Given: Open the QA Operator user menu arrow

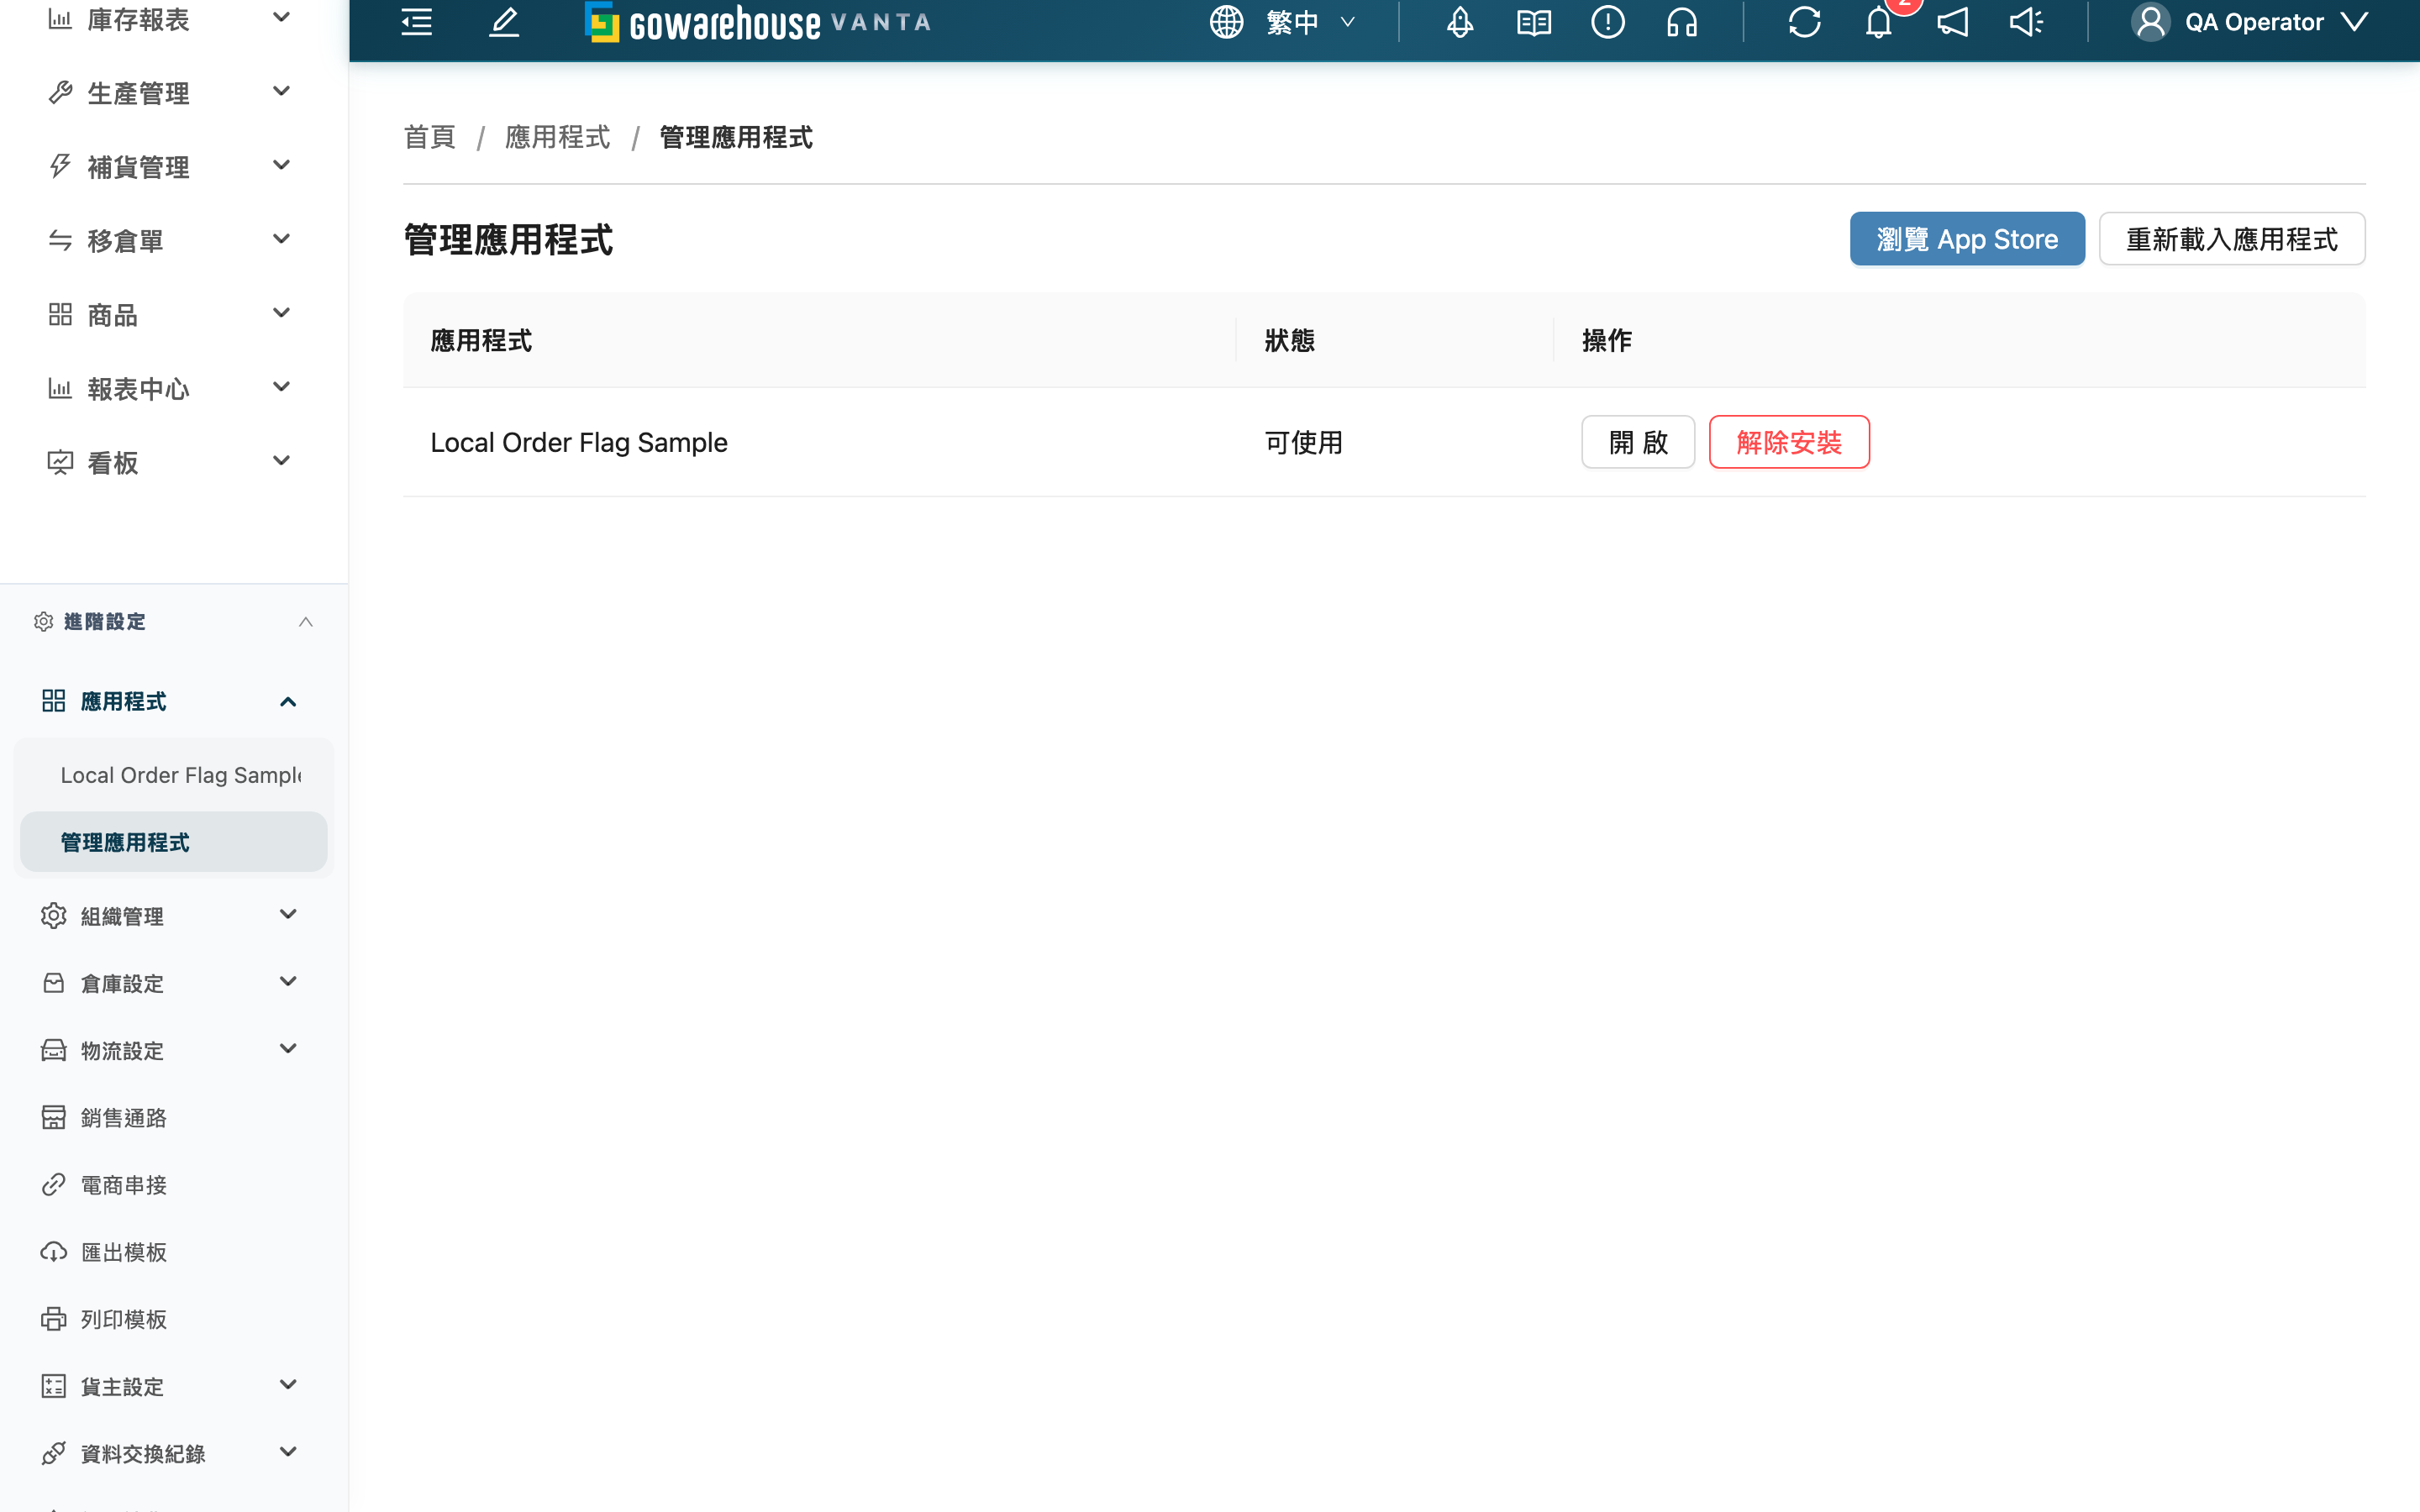Looking at the screenshot, I should tap(2355, 22).
